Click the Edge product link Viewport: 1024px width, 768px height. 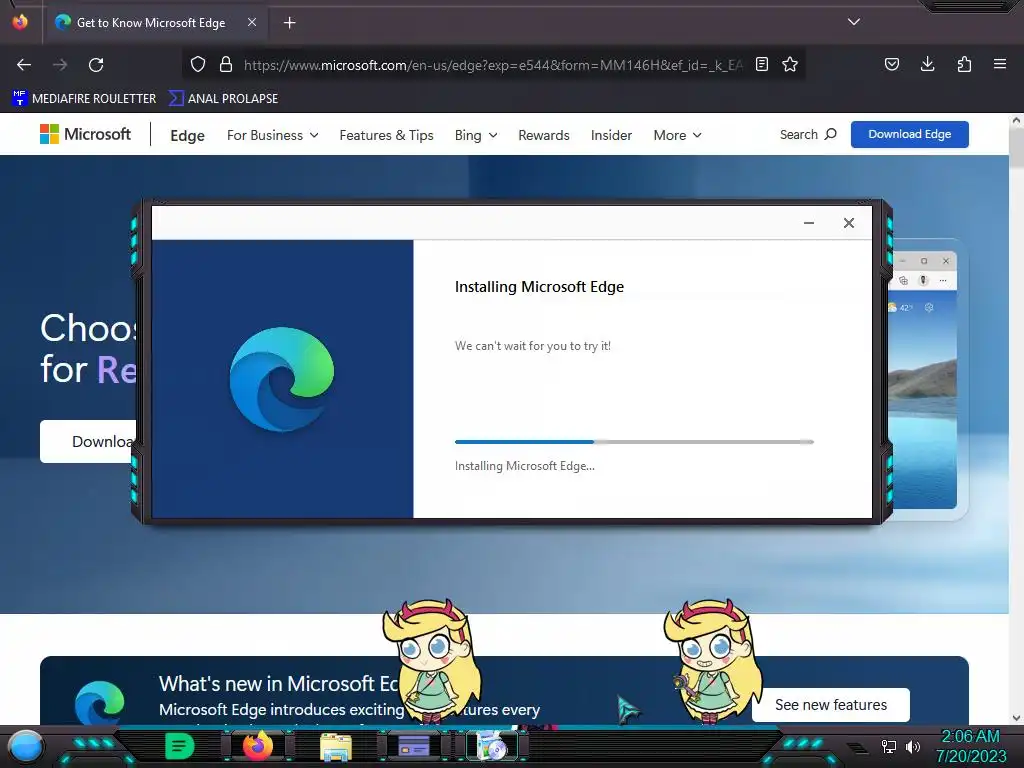point(187,135)
